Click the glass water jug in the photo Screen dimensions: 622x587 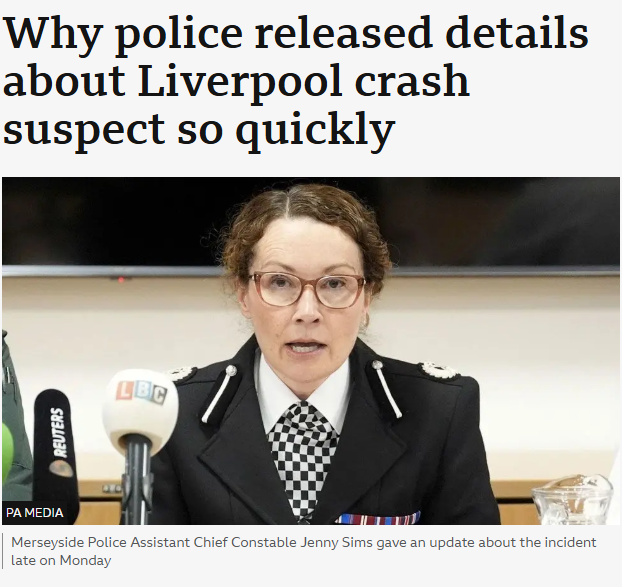click(574, 500)
